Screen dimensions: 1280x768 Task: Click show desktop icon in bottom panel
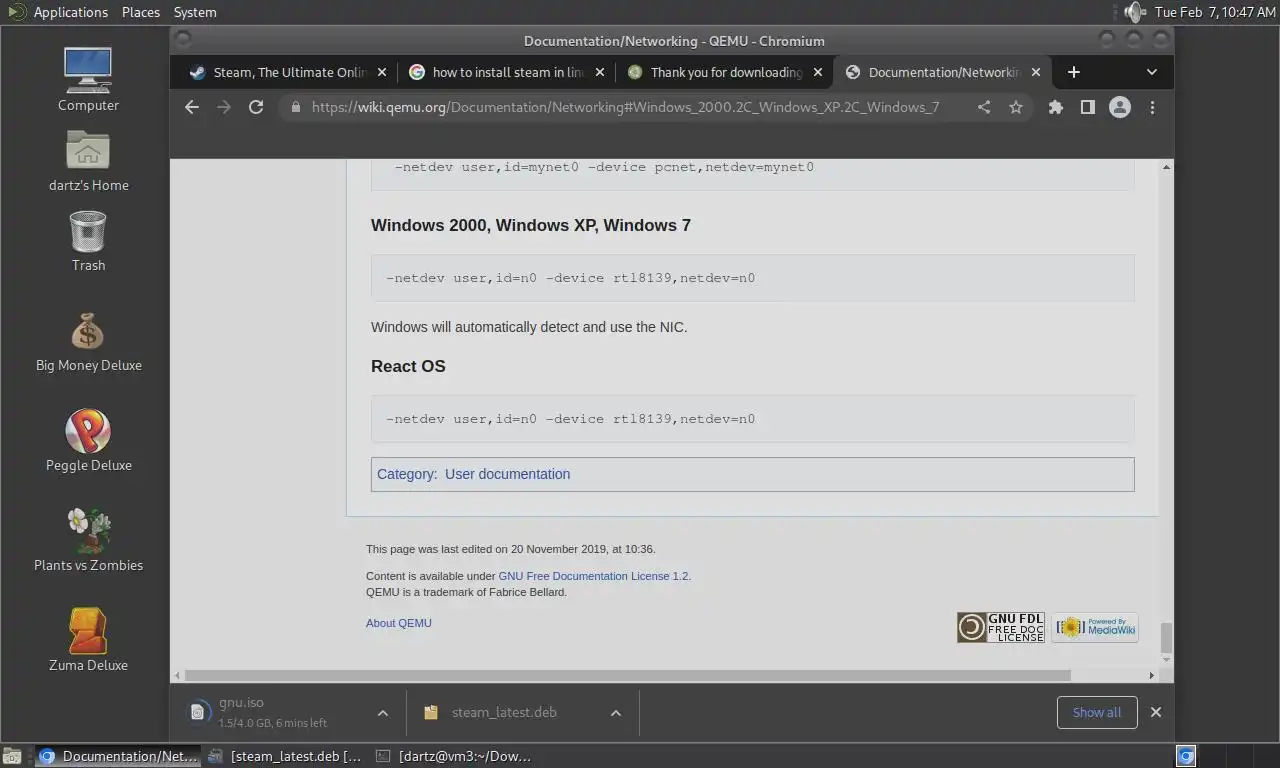[x=12, y=756]
